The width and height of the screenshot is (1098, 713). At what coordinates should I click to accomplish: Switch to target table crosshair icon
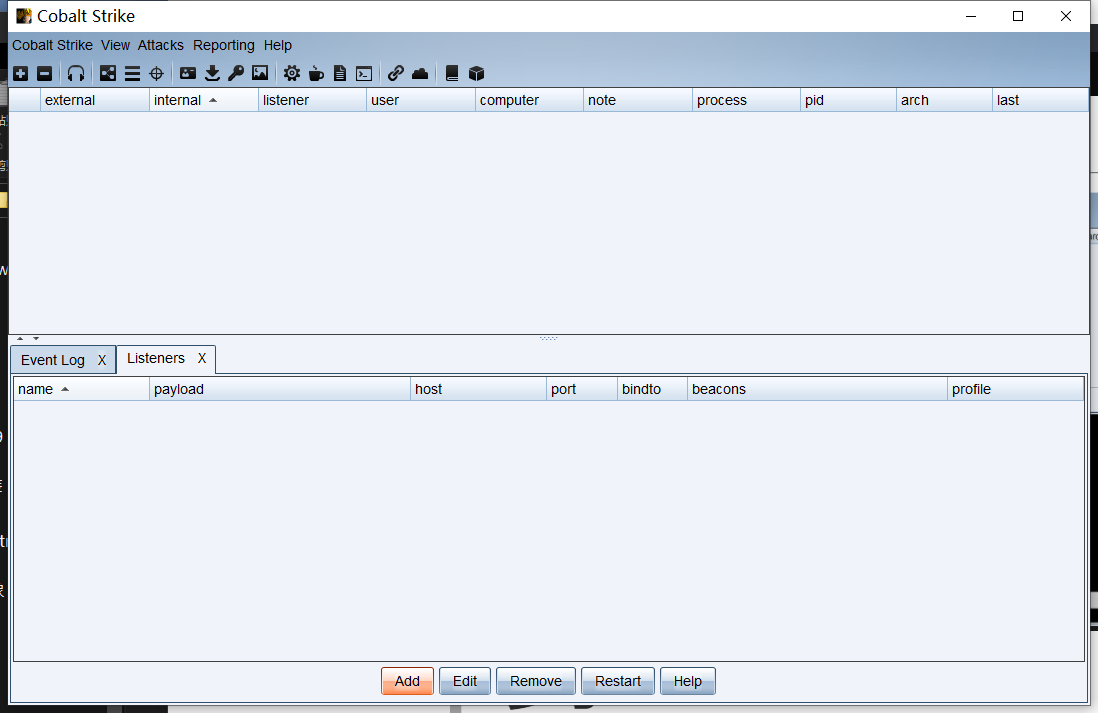point(156,74)
